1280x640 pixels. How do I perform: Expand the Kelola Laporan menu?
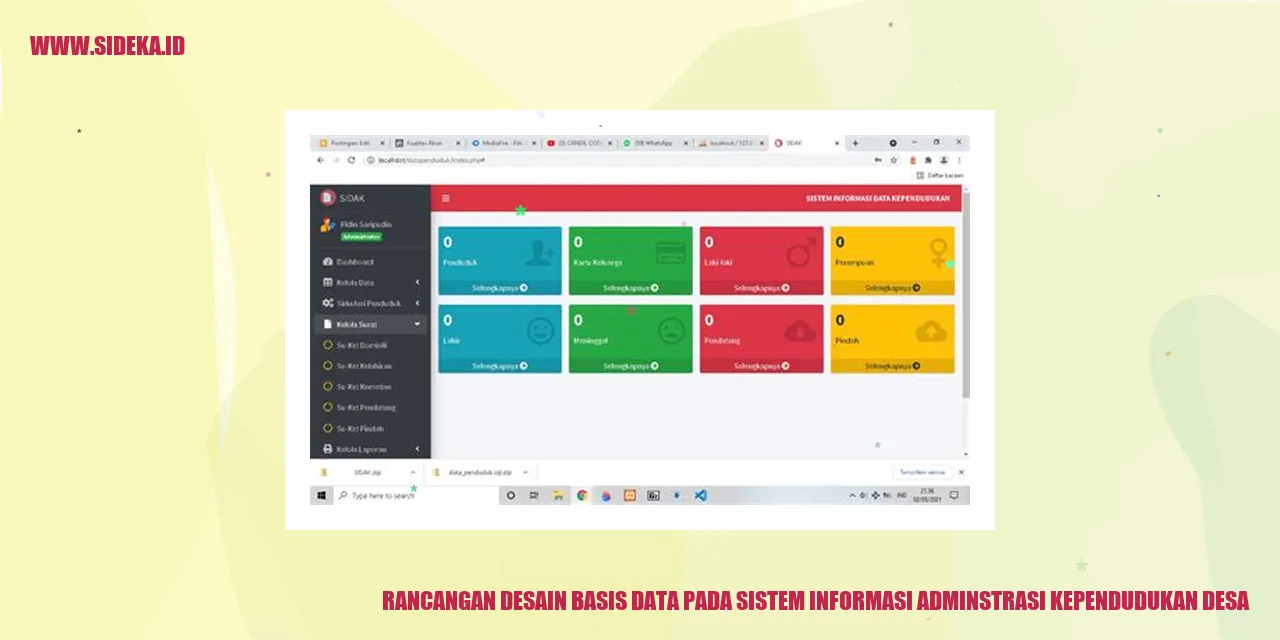point(370,450)
